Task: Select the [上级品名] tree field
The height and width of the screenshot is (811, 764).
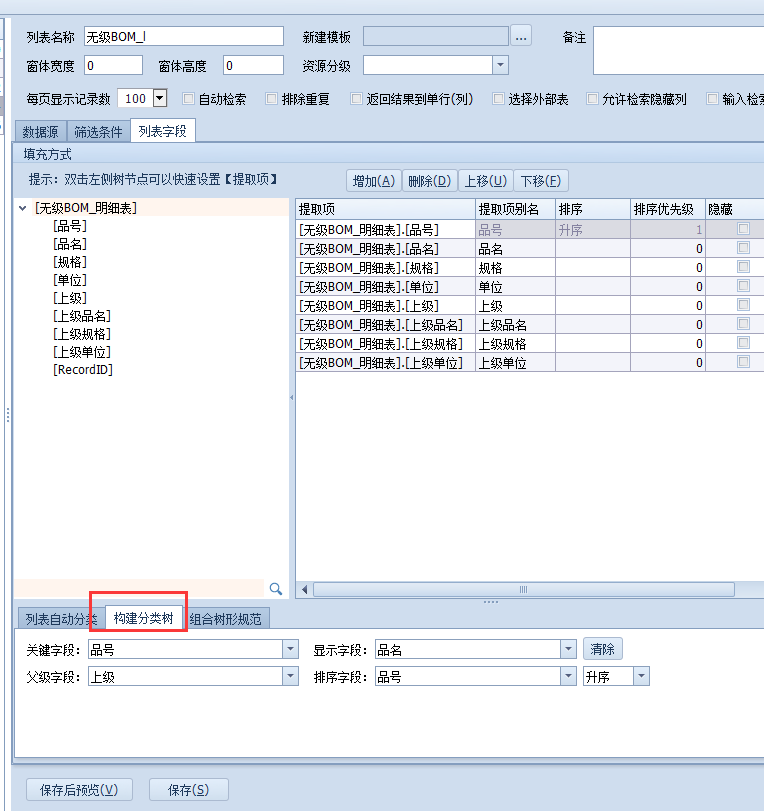Action: (82, 316)
